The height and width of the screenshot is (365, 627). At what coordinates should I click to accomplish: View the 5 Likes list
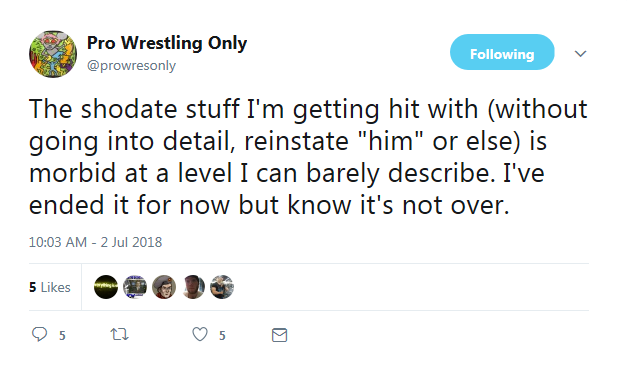(50, 287)
